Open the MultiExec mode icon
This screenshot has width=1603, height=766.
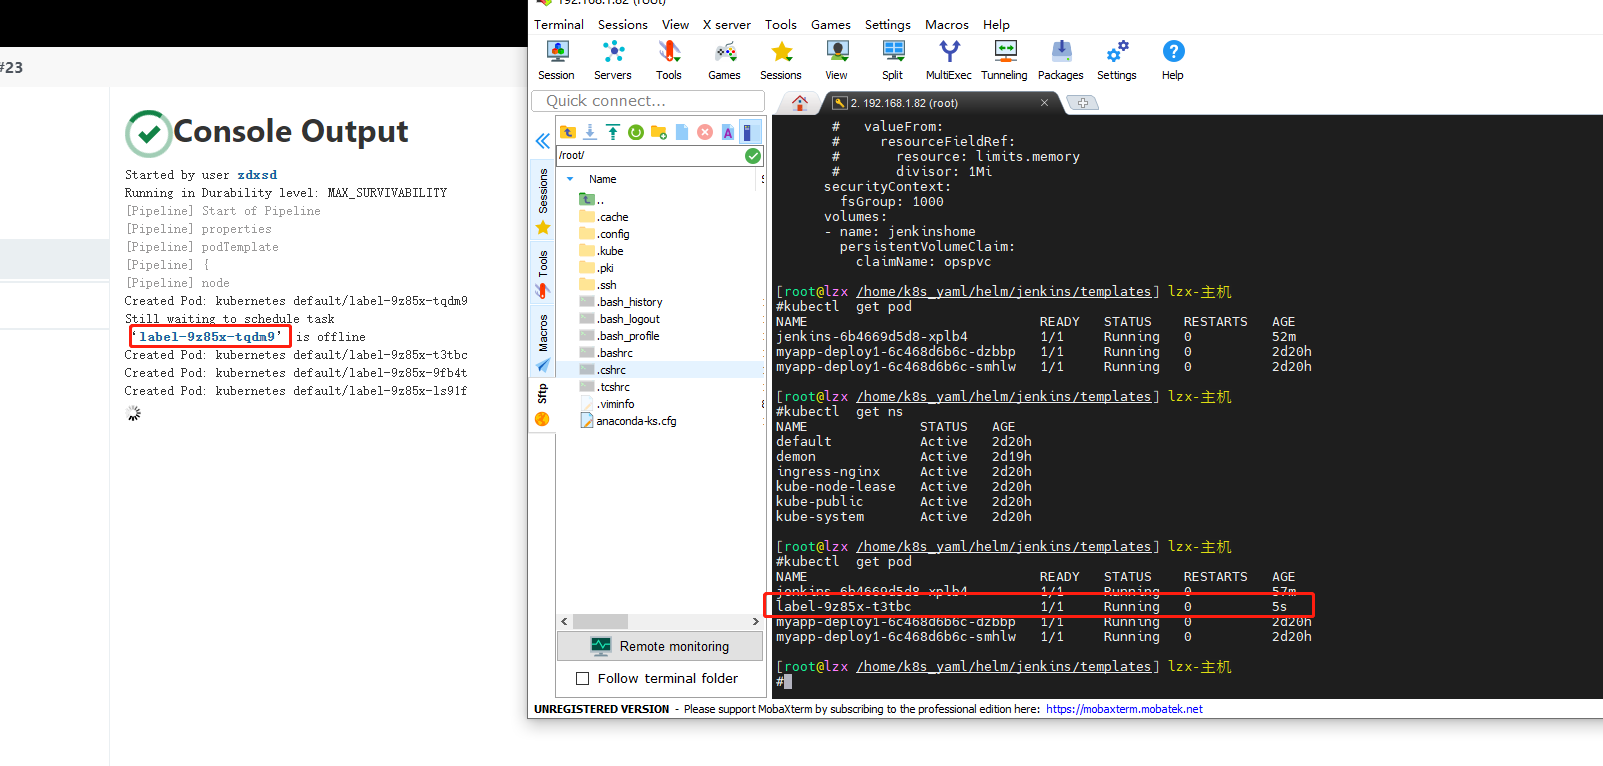click(x=949, y=61)
